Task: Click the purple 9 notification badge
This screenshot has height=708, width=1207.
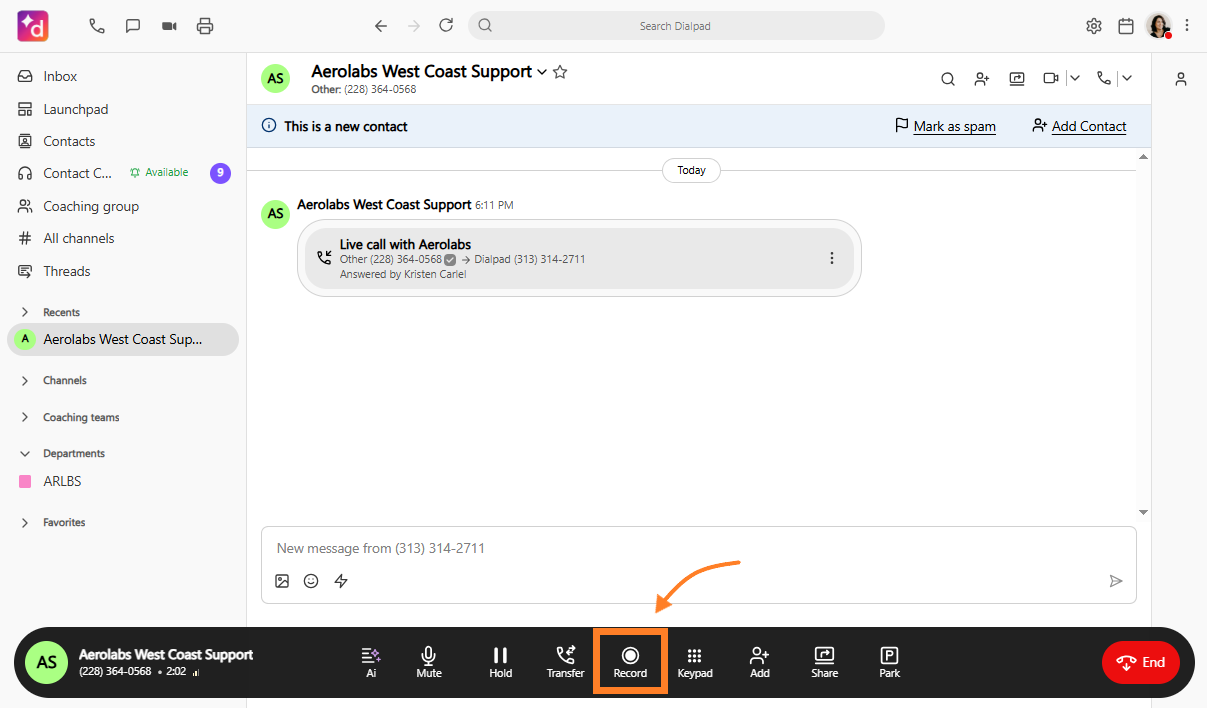Action: (x=220, y=173)
